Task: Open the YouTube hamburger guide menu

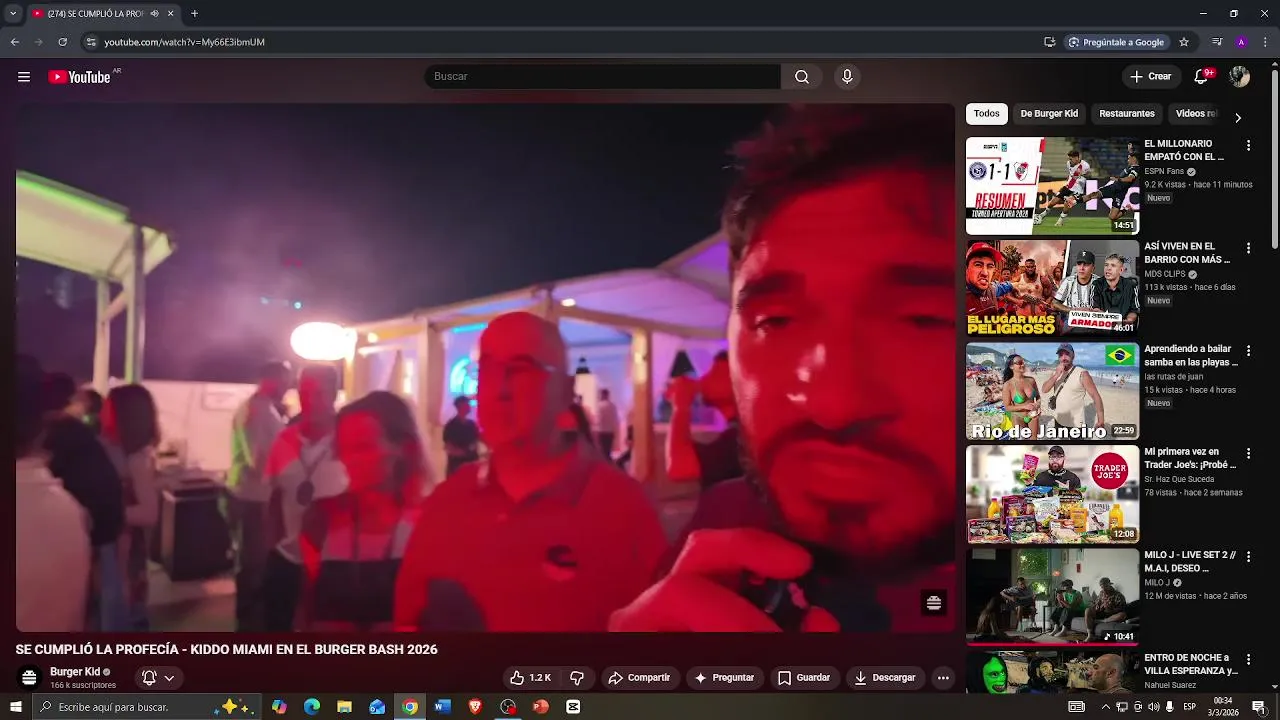Action: (24, 77)
